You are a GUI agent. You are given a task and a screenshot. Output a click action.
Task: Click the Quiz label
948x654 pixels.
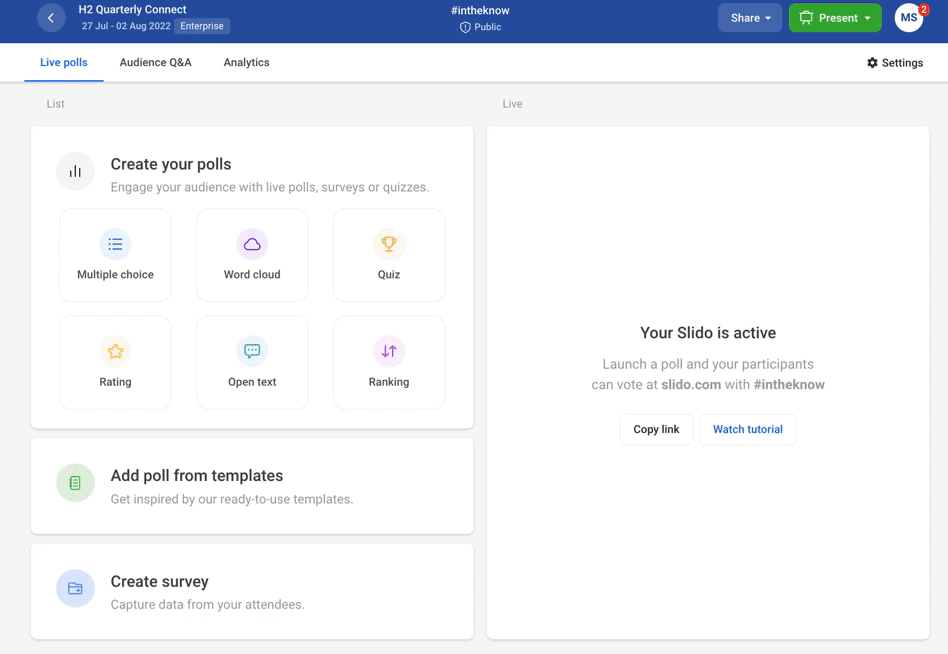click(x=389, y=274)
